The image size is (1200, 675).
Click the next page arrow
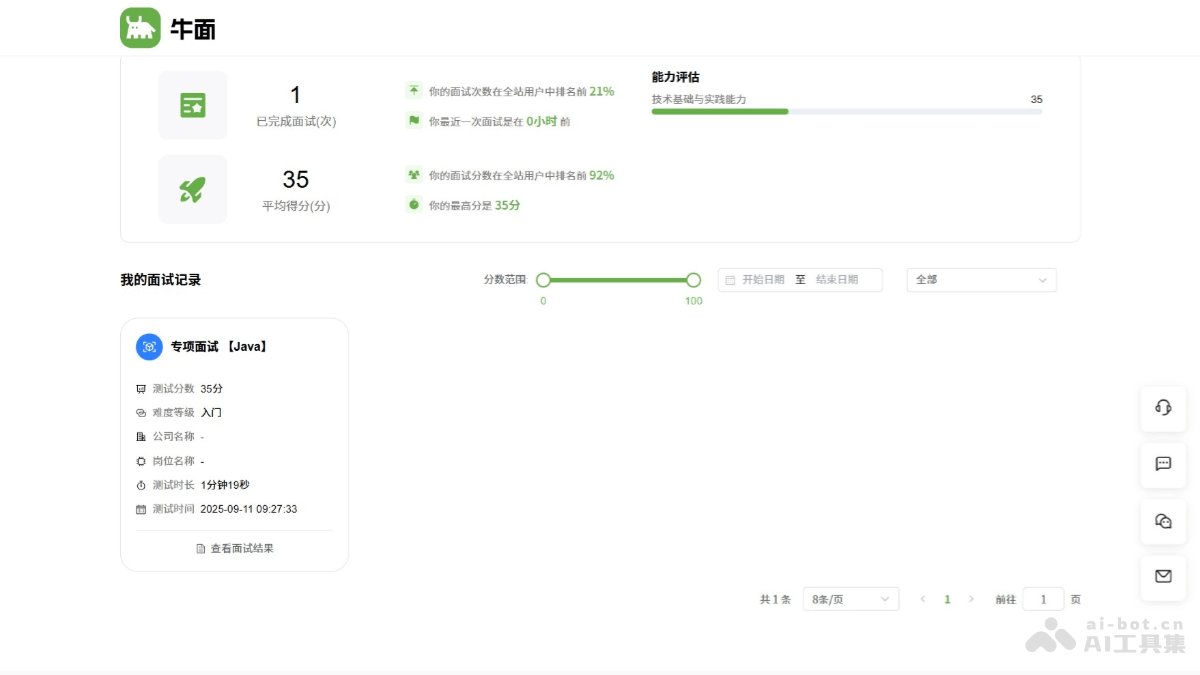tap(971, 598)
